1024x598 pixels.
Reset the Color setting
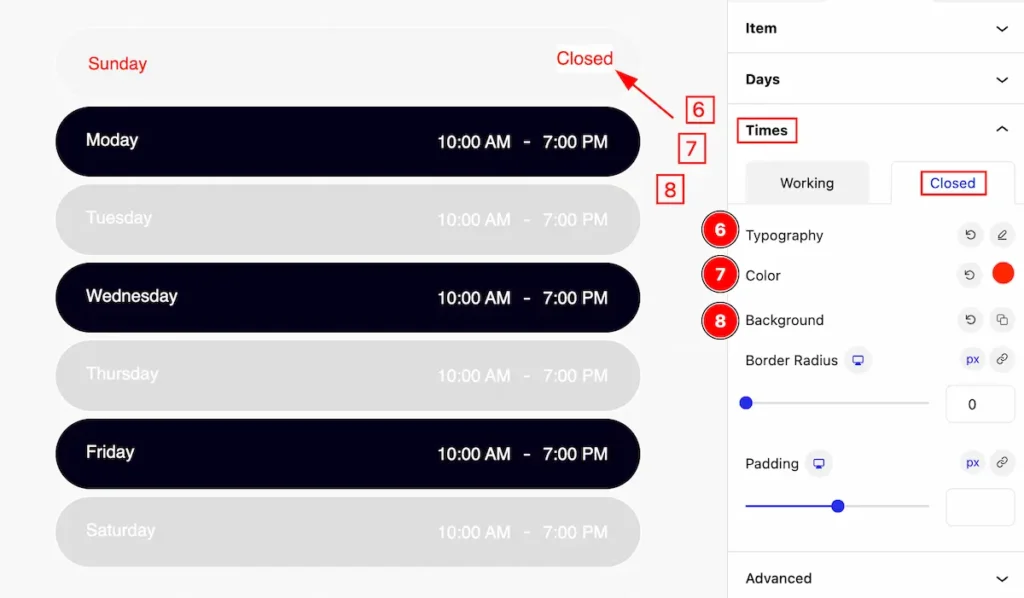pos(970,275)
